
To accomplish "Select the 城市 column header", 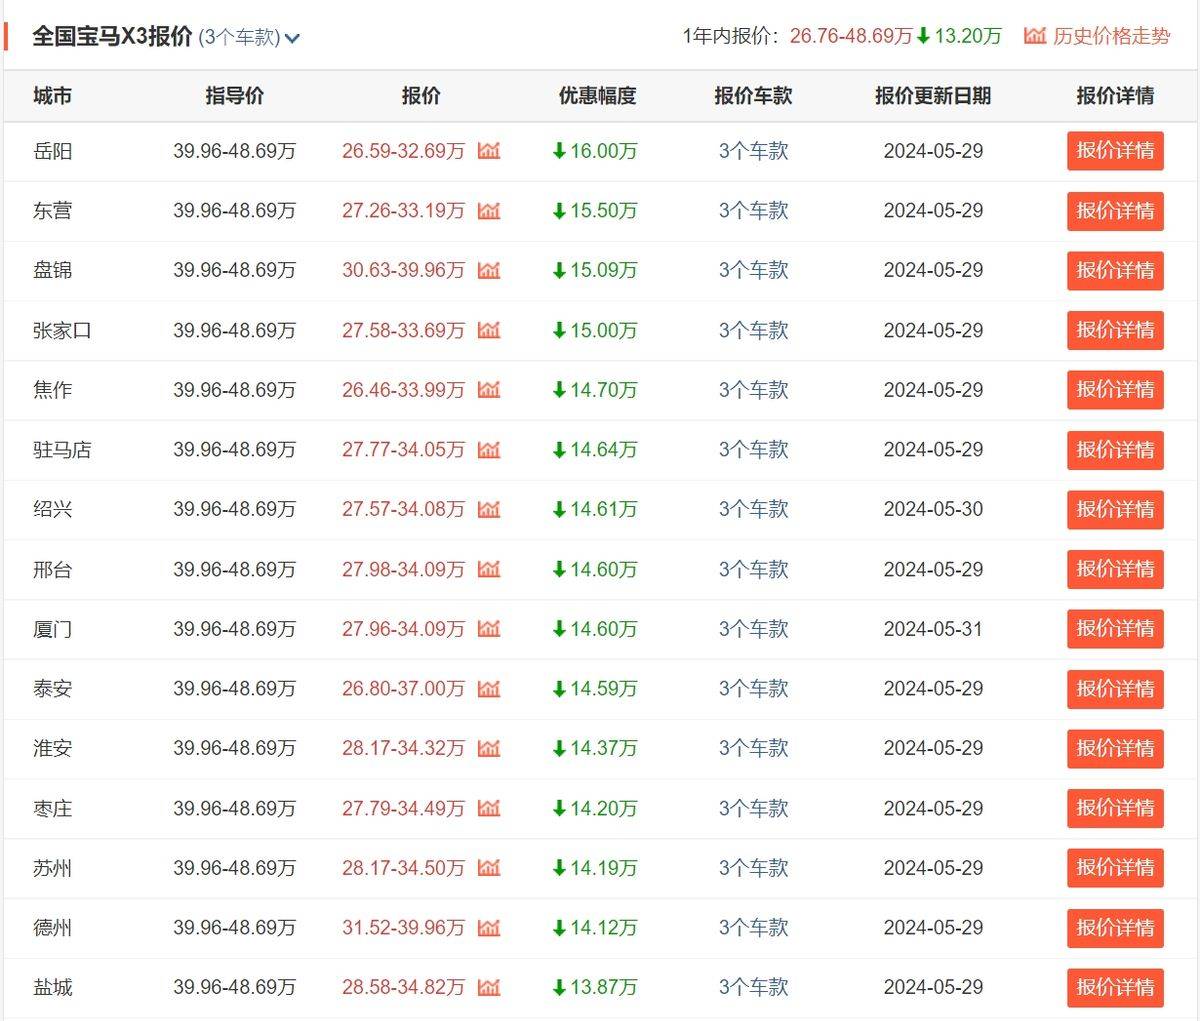I will point(52,96).
